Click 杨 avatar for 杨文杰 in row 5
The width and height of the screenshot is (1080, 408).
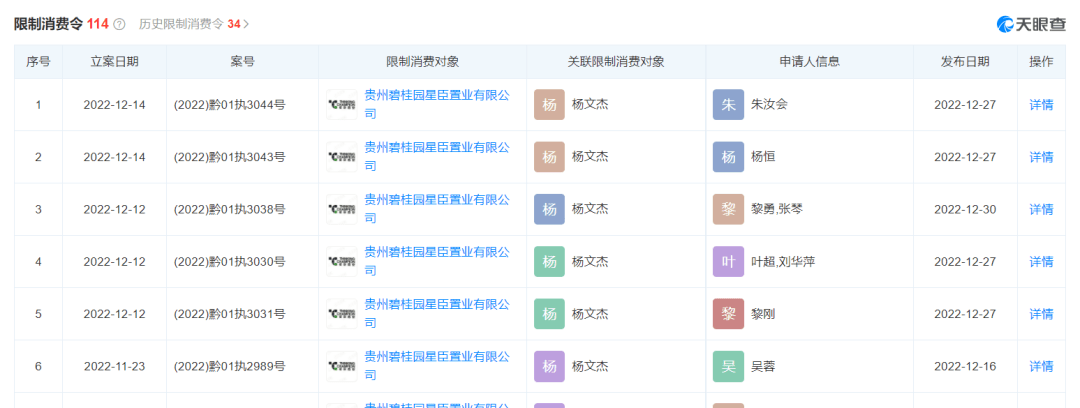(549, 314)
